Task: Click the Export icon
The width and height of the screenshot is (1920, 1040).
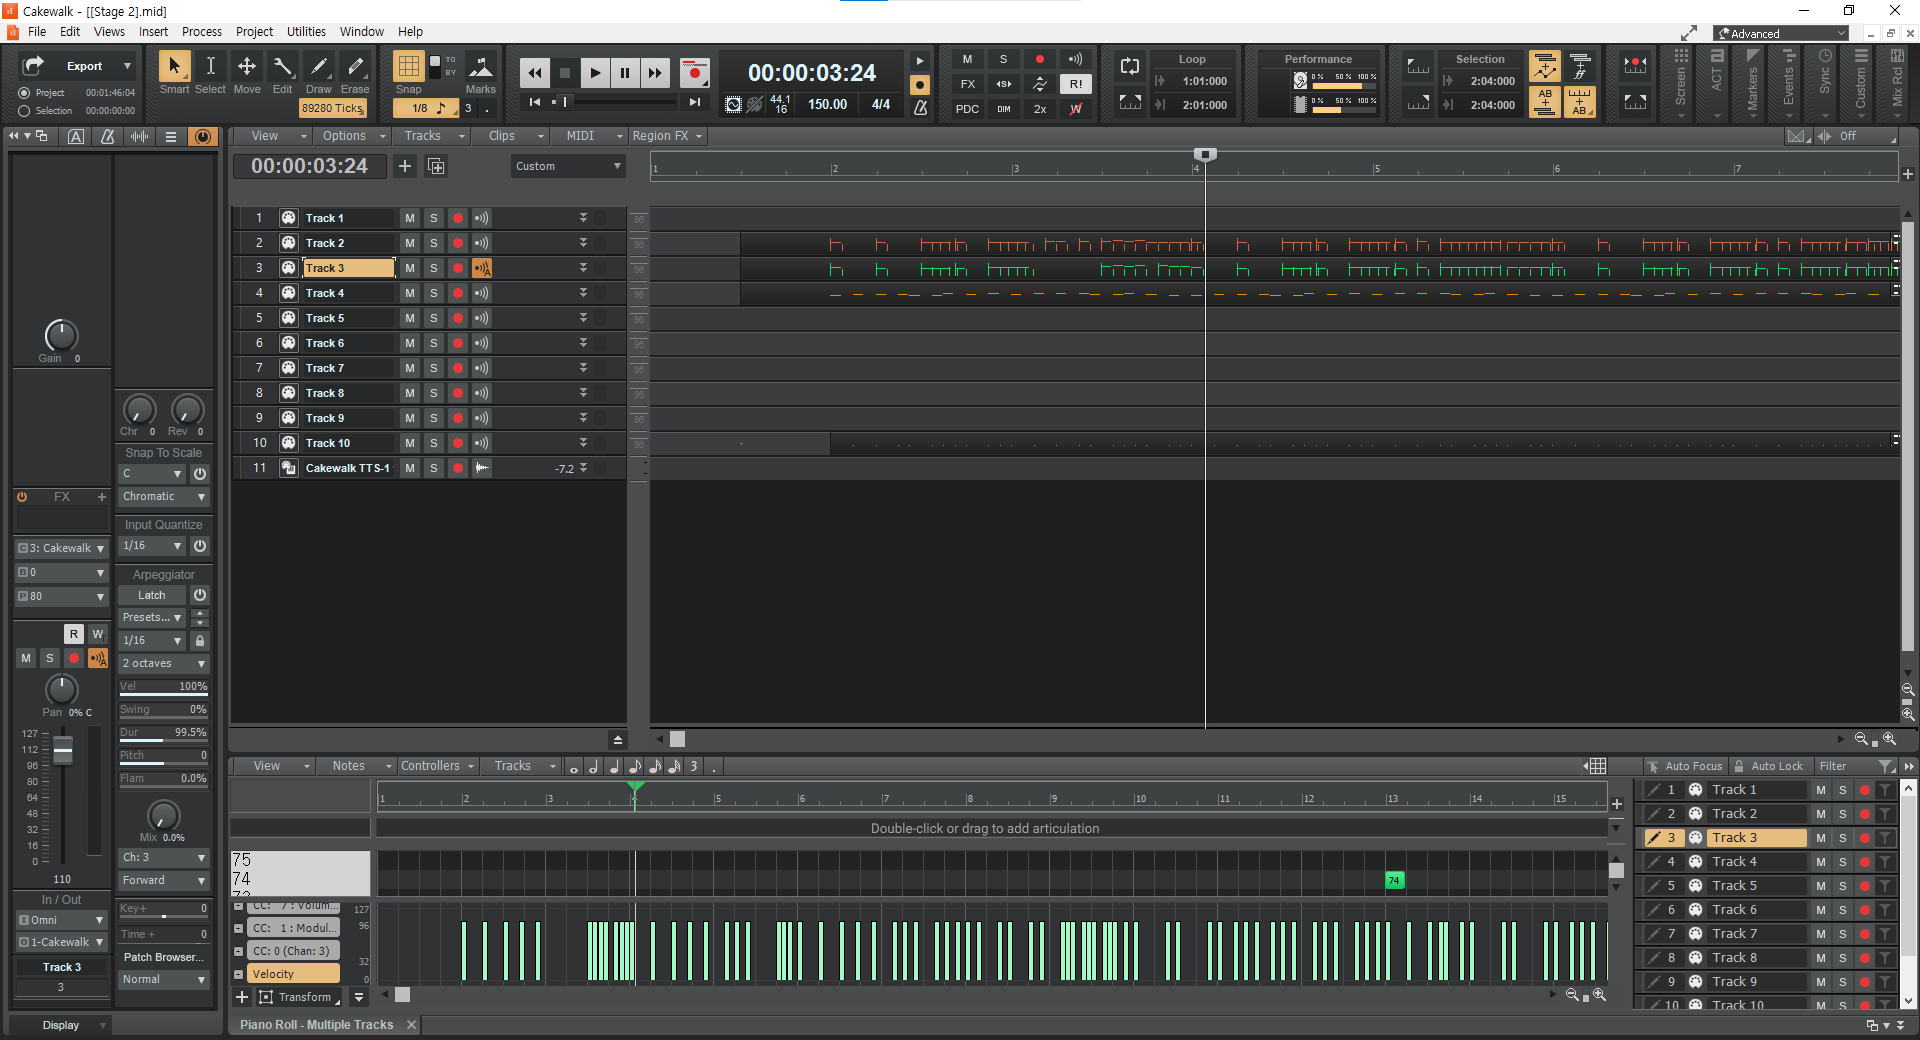Action: (x=33, y=66)
